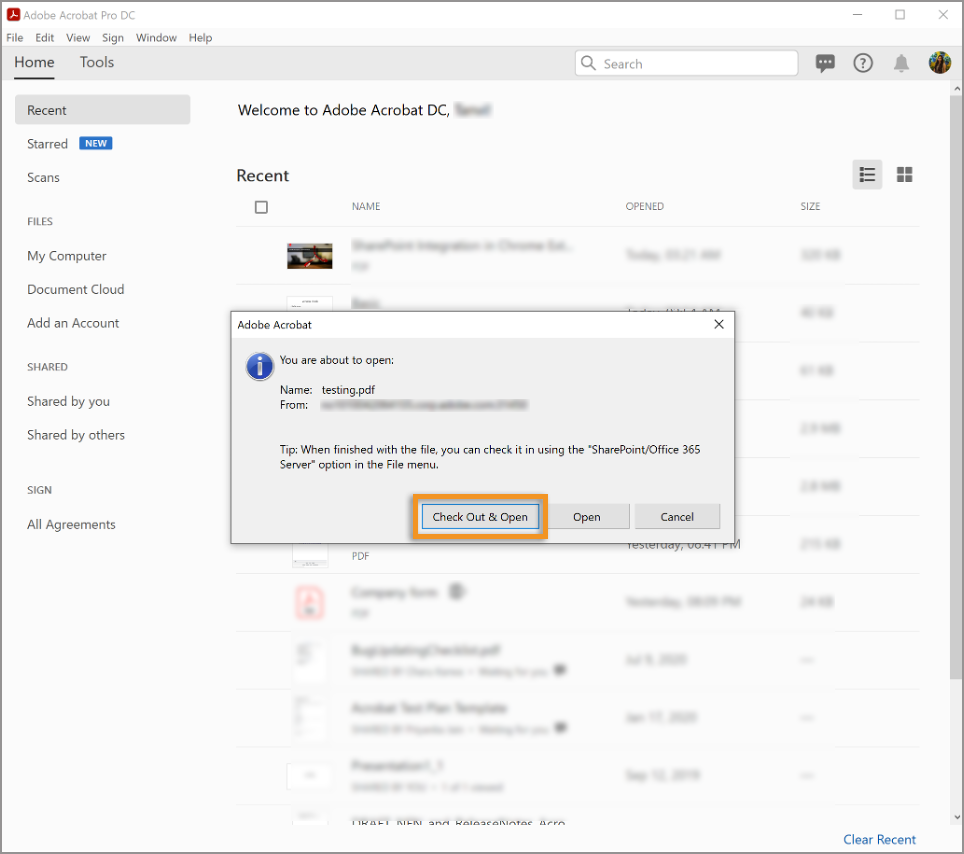Screen dimensions: 964x854
Task: Select Document Cloud in sidebar
Action: coord(76,290)
